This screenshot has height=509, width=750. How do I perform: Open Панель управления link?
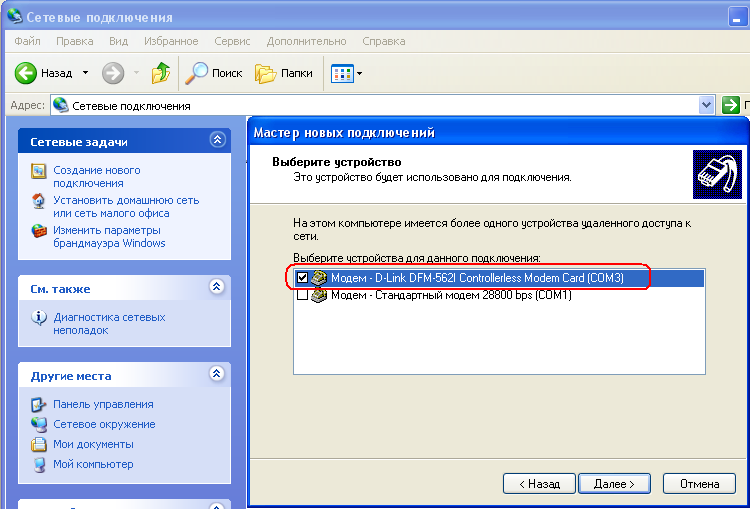[x=103, y=404]
